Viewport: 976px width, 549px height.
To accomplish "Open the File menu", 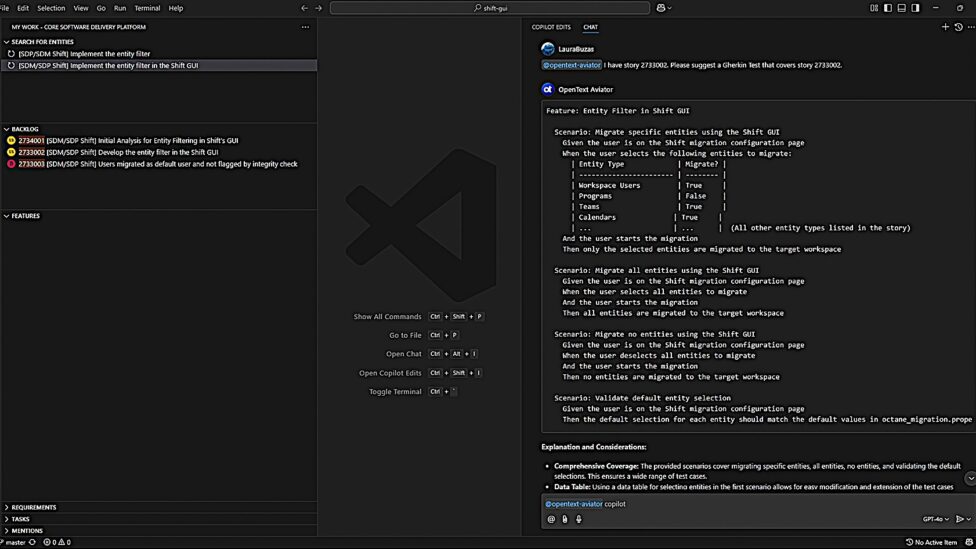I will 5,8.
